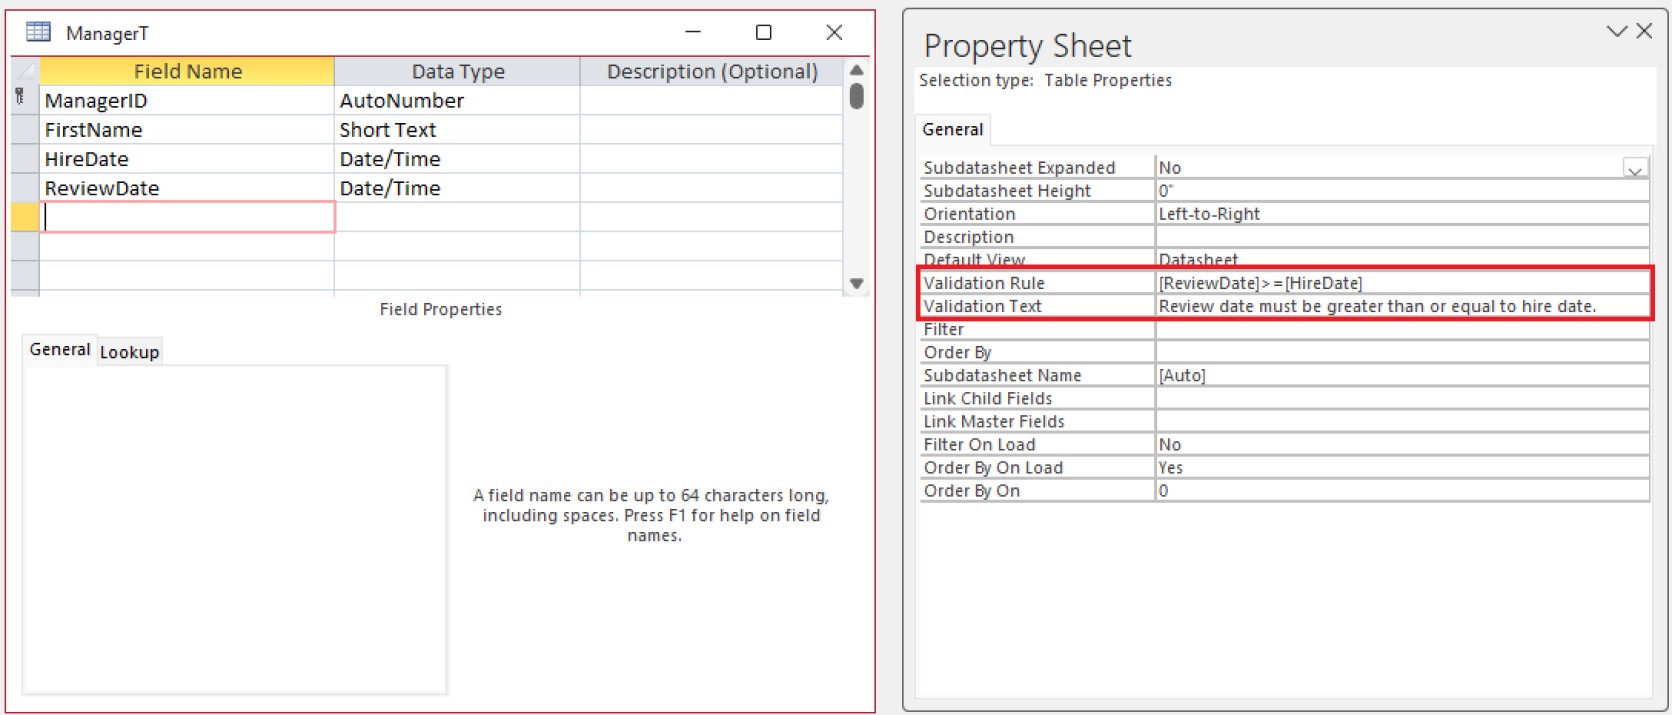1672x715 pixels.
Task: Close the Property Sheet pane
Action: point(1644,31)
